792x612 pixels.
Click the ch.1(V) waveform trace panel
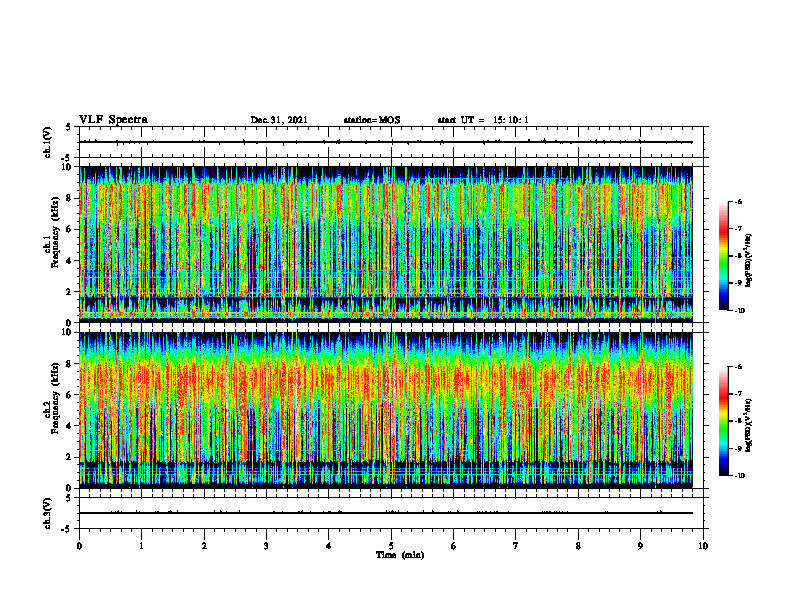[391, 142]
